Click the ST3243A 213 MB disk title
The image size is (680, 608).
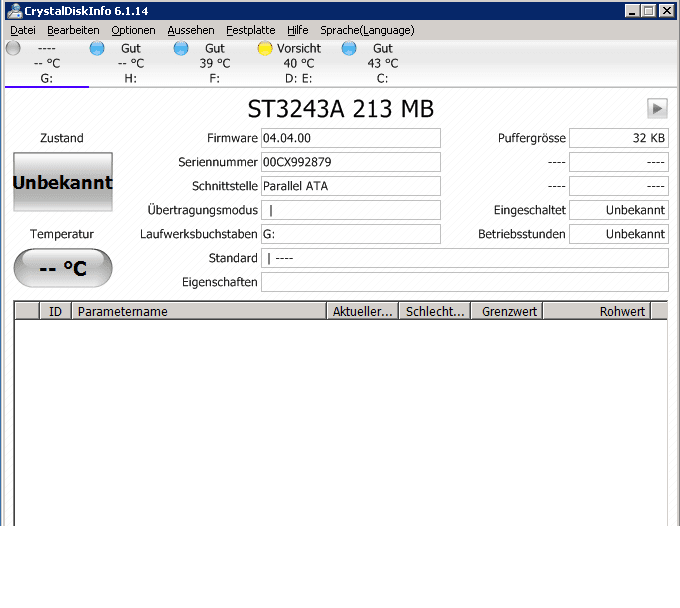coord(340,109)
